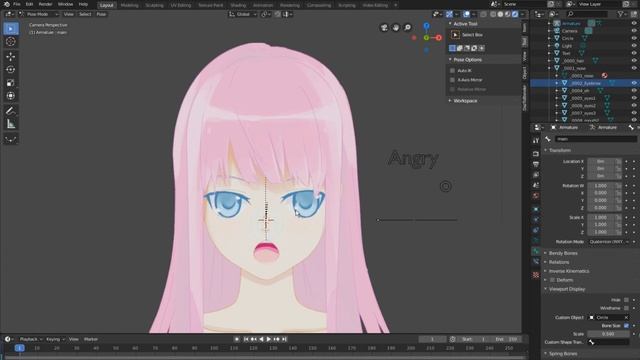Toggle the Wireframe checkbox
Screen dimensions: 640x360
(x=626, y=308)
